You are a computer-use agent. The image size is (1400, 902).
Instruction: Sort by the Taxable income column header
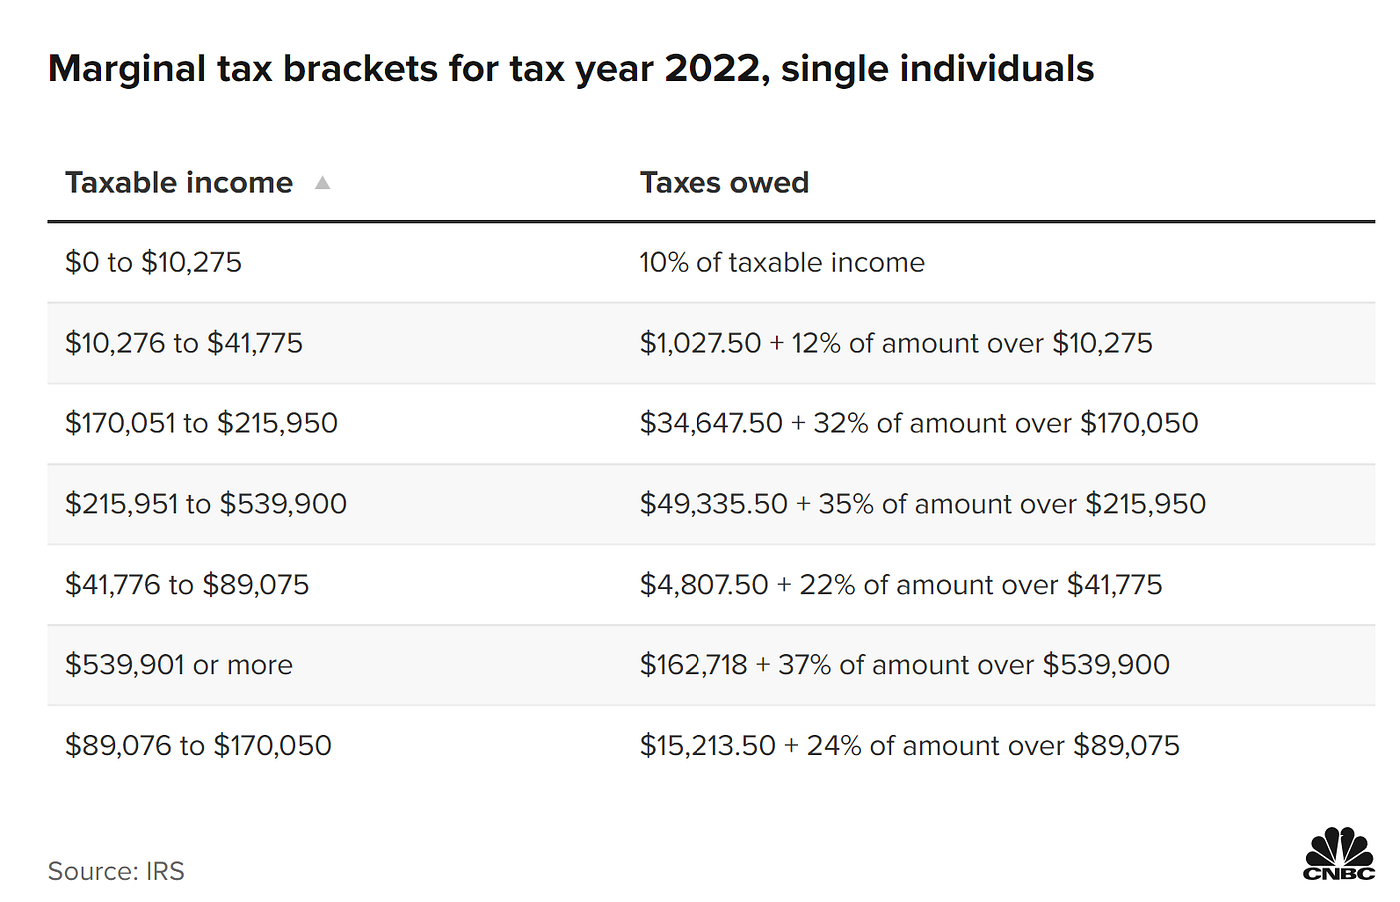pos(179,183)
